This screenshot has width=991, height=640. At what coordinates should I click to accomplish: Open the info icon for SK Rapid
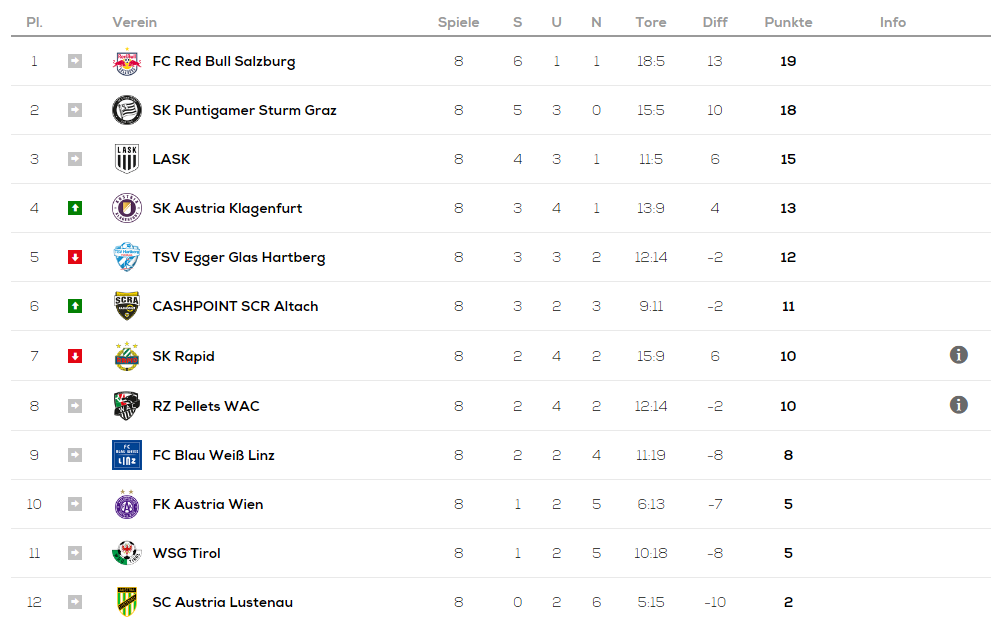pyautogui.click(x=958, y=355)
